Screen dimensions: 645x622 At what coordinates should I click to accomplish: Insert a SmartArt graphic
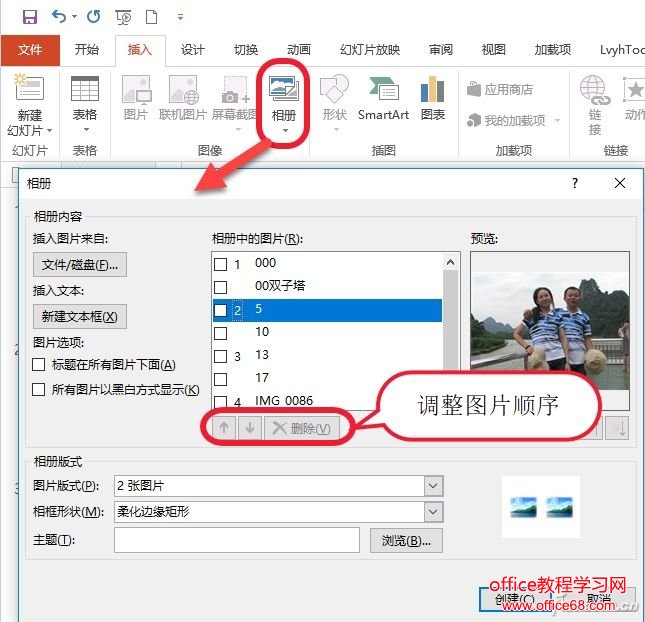[383, 92]
